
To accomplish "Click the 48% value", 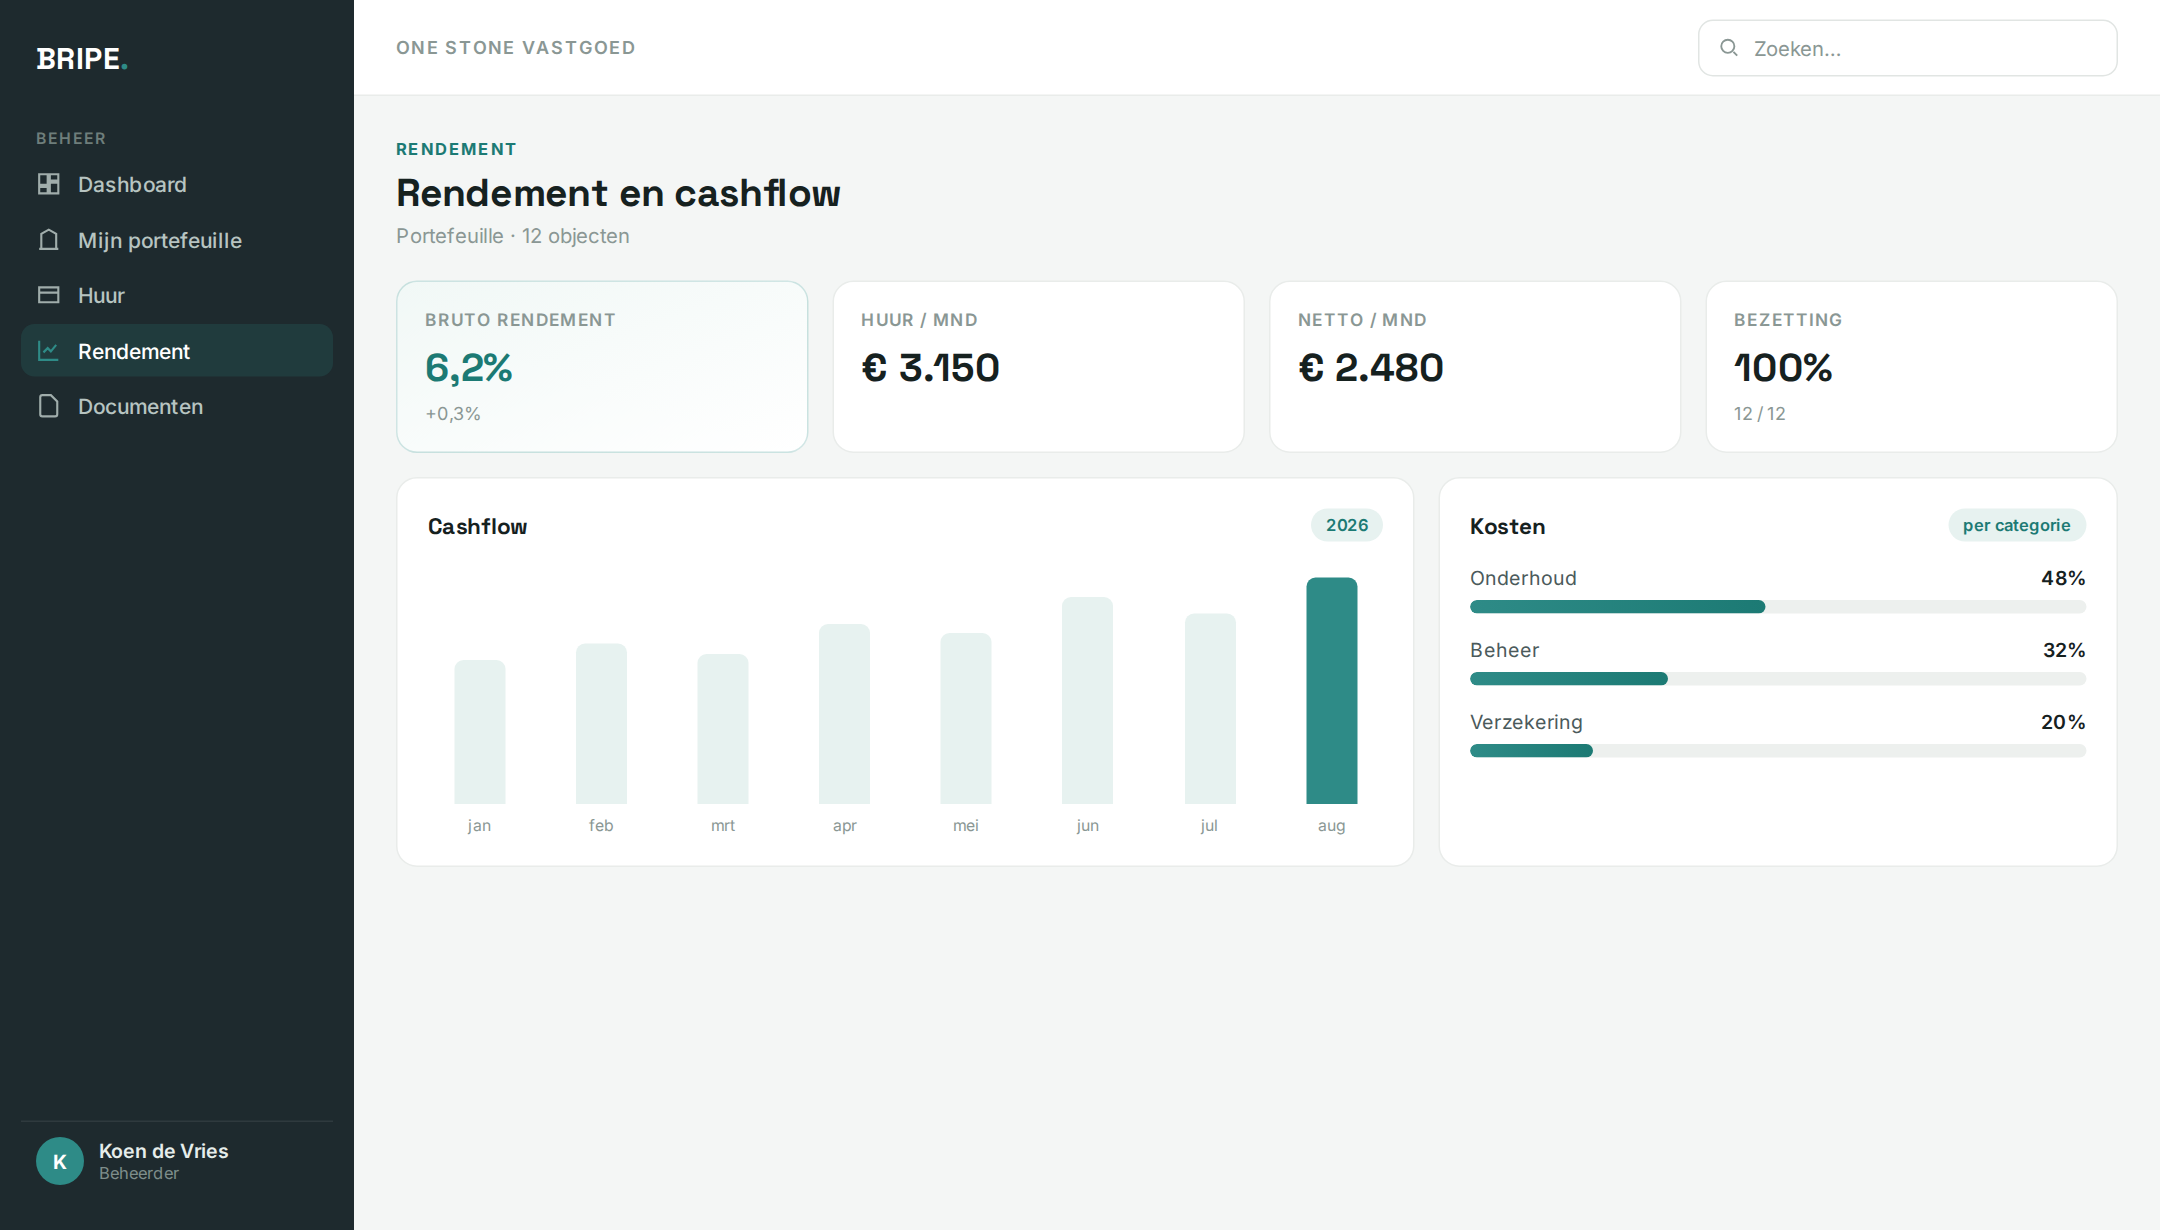I will pyautogui.click(x=2063, y=578).
